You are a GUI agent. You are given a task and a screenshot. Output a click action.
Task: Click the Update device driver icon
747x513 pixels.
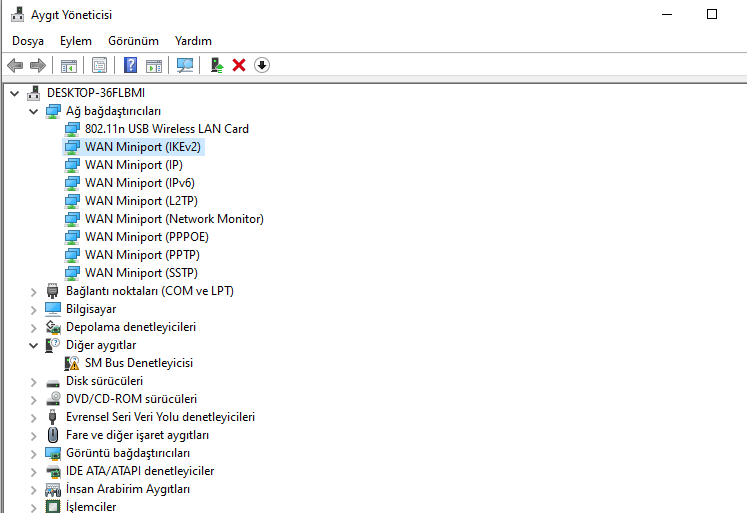pyautogui.click(x=217, y=65)
